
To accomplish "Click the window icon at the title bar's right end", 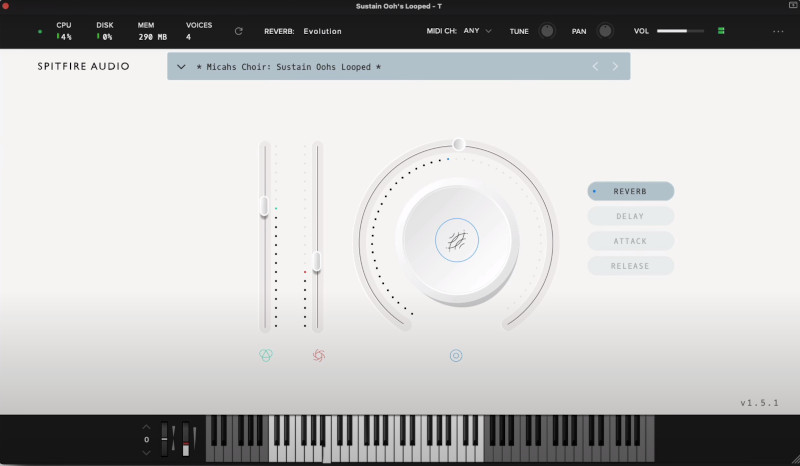I will pyautogui.click(x=793, y=6).
